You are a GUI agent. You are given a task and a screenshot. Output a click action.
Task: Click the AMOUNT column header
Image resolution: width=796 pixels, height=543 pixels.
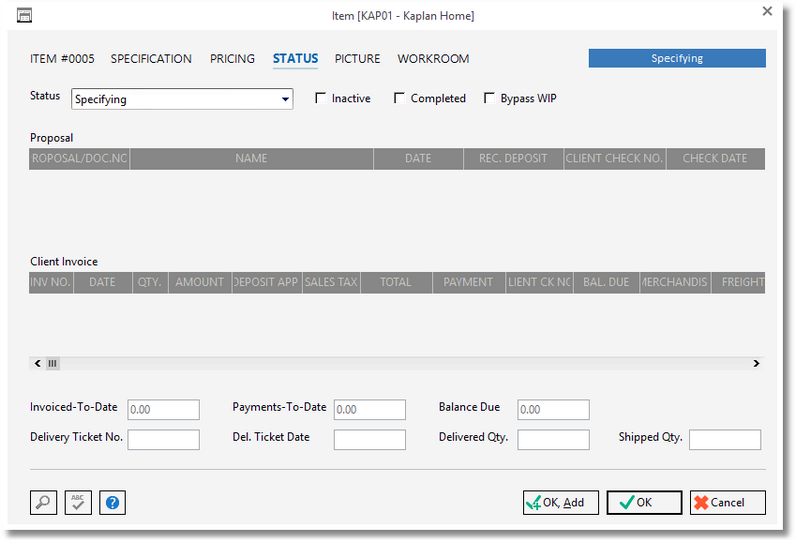(200, 283)
